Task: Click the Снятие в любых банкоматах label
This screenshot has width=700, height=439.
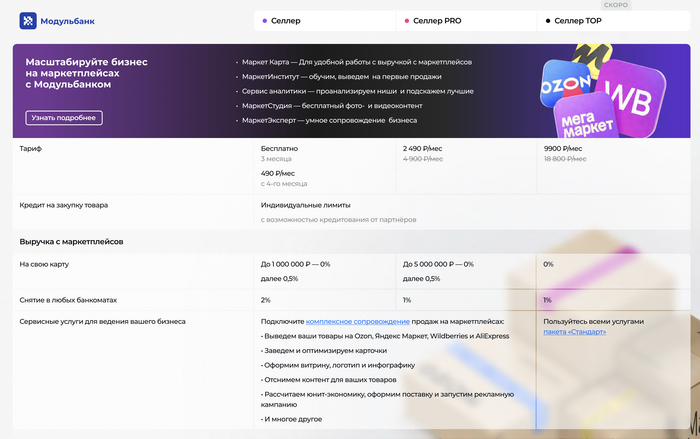Action: pyautogui.click(x=68, y=300)
